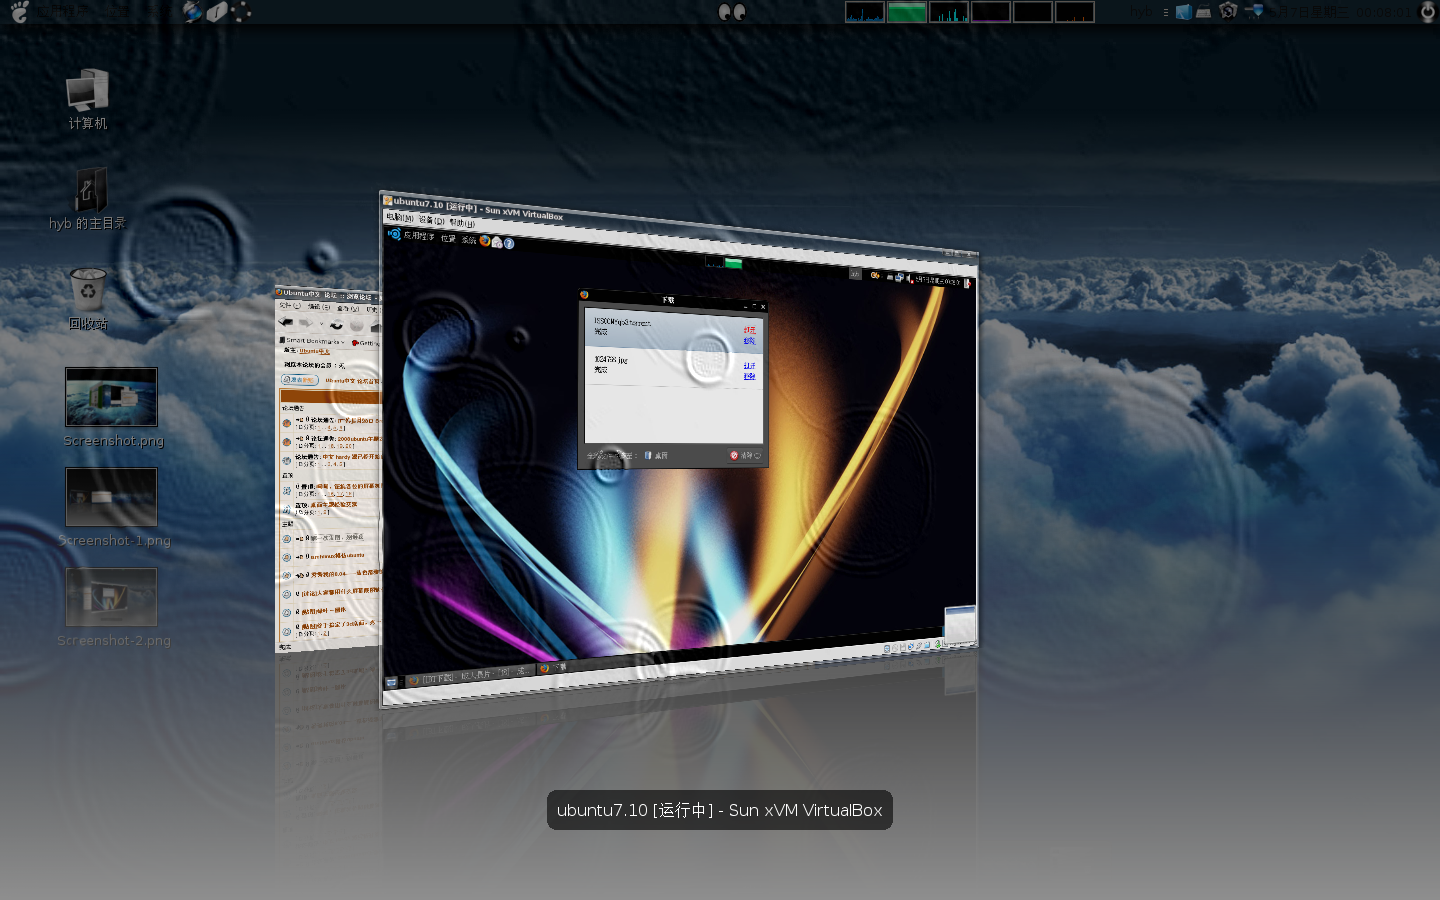Open the 帮助 menu in the VirtualBox window

point(462,223)
